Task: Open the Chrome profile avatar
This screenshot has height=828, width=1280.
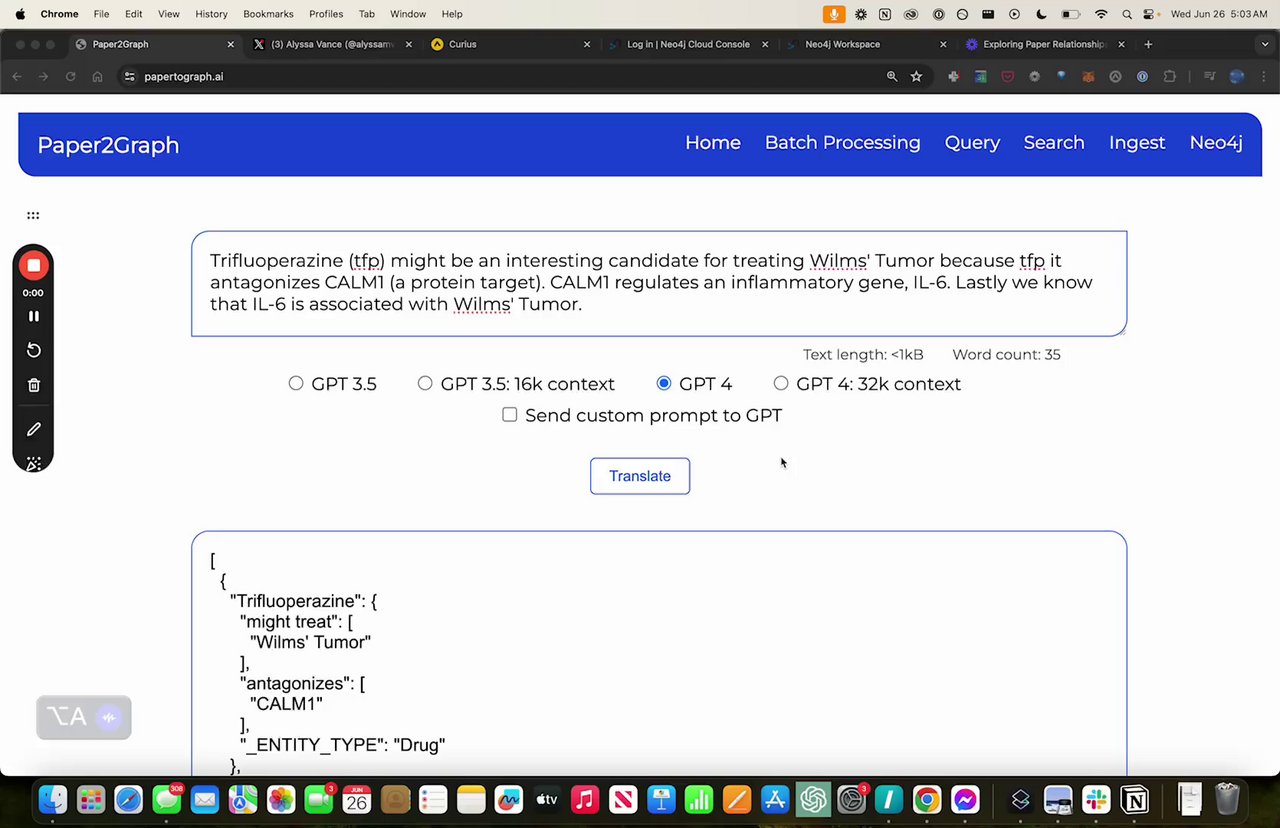Action: (1238, 76)
